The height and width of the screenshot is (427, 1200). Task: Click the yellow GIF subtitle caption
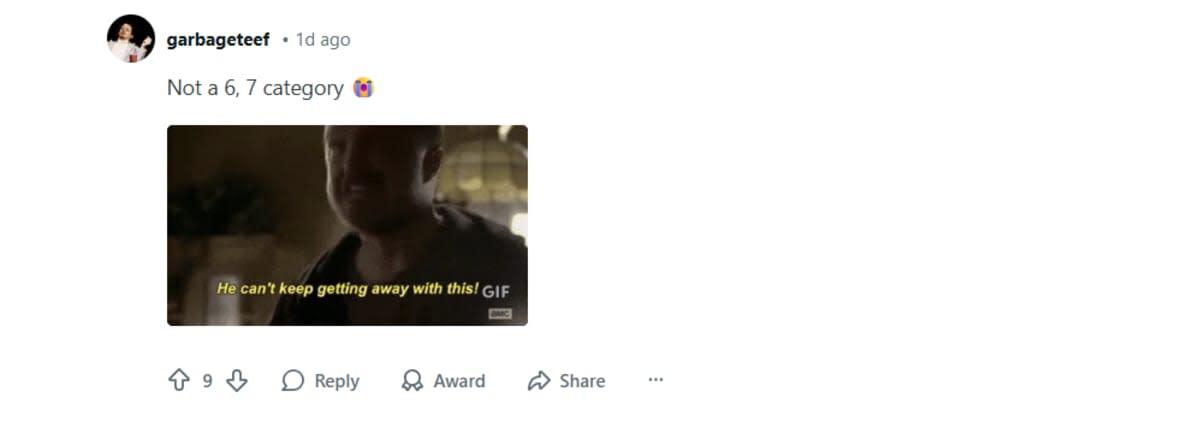coord(348,288)
